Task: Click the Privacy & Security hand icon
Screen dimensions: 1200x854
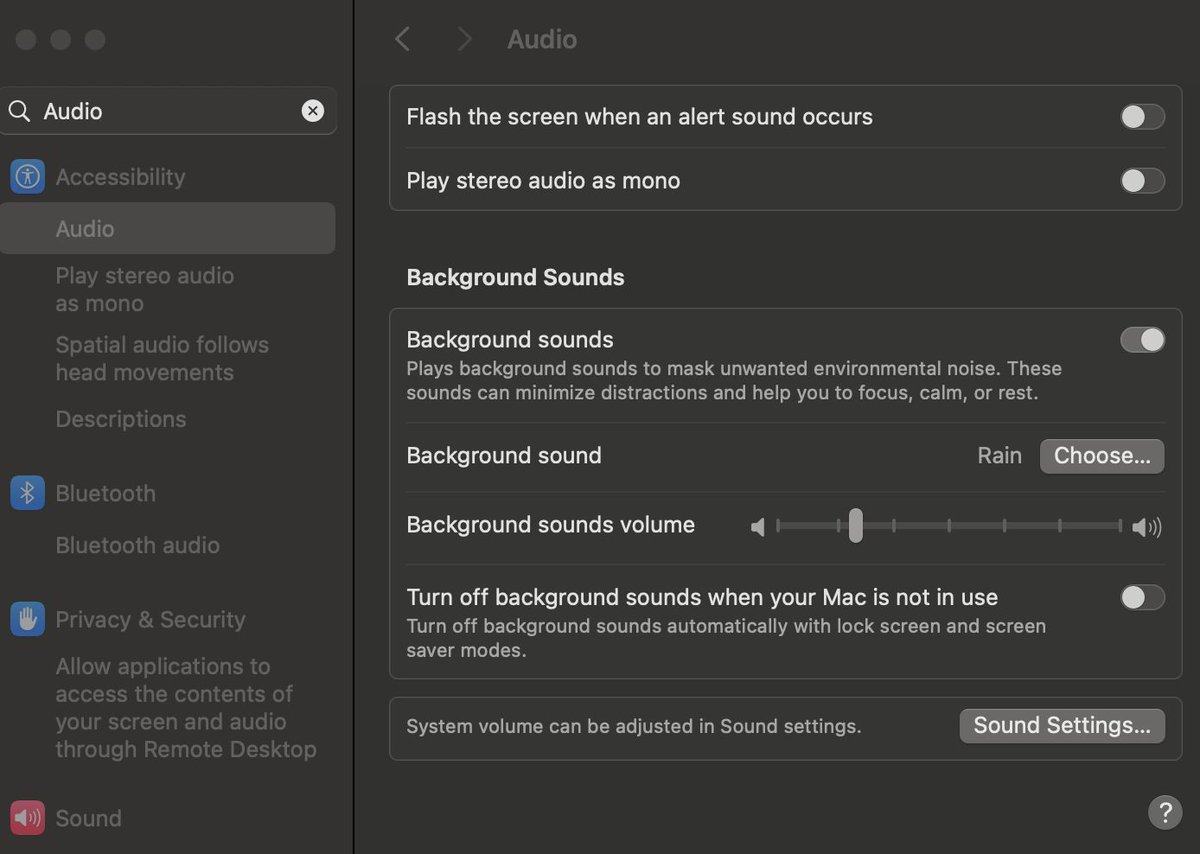Action: [27, 619]
